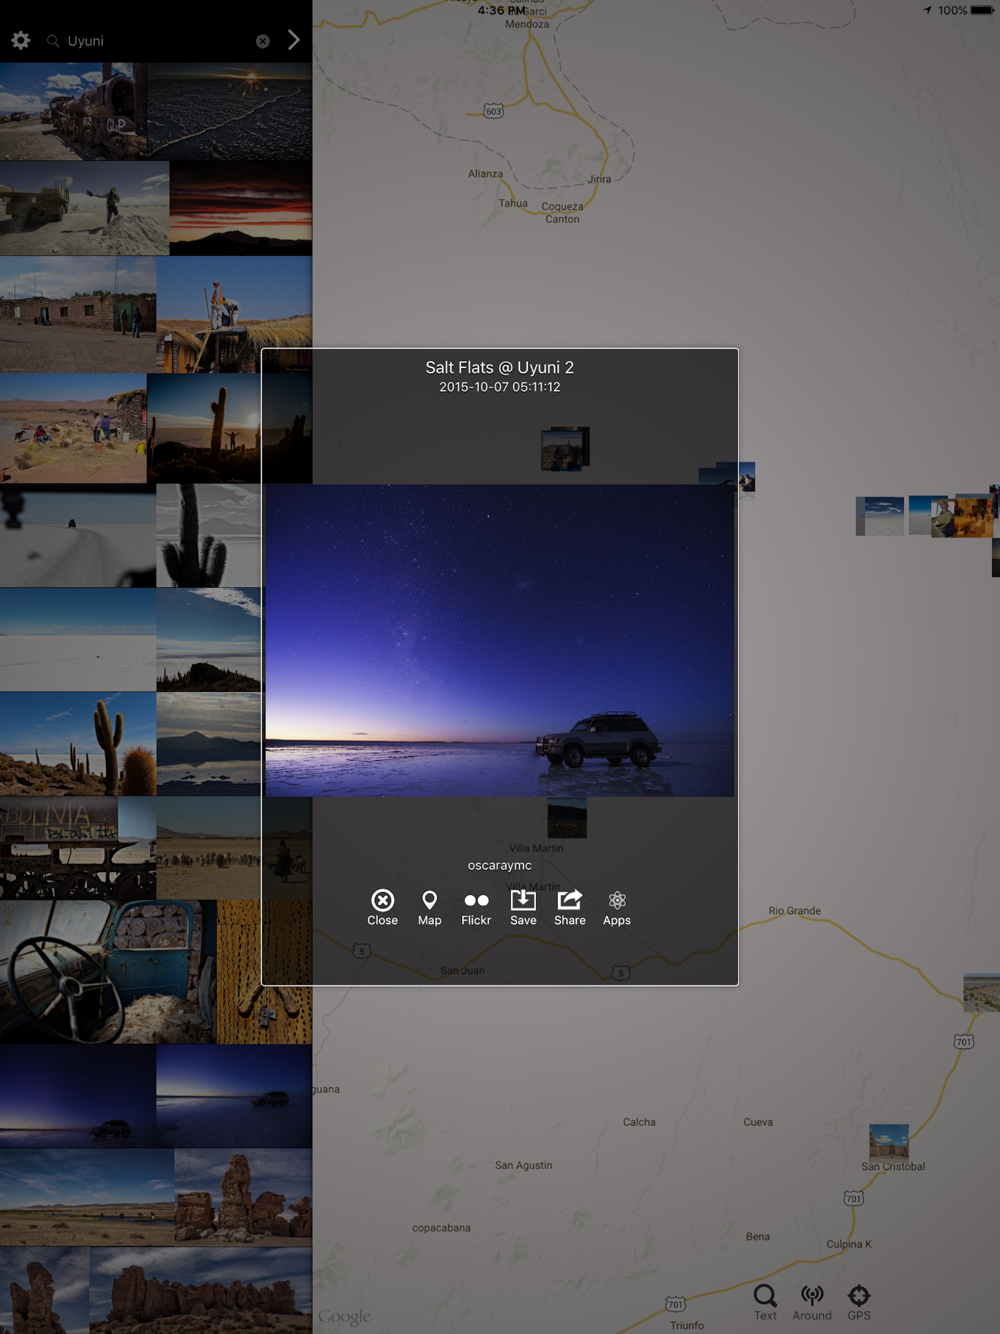Tap the Calcha map label

(x=639, y=1122)
